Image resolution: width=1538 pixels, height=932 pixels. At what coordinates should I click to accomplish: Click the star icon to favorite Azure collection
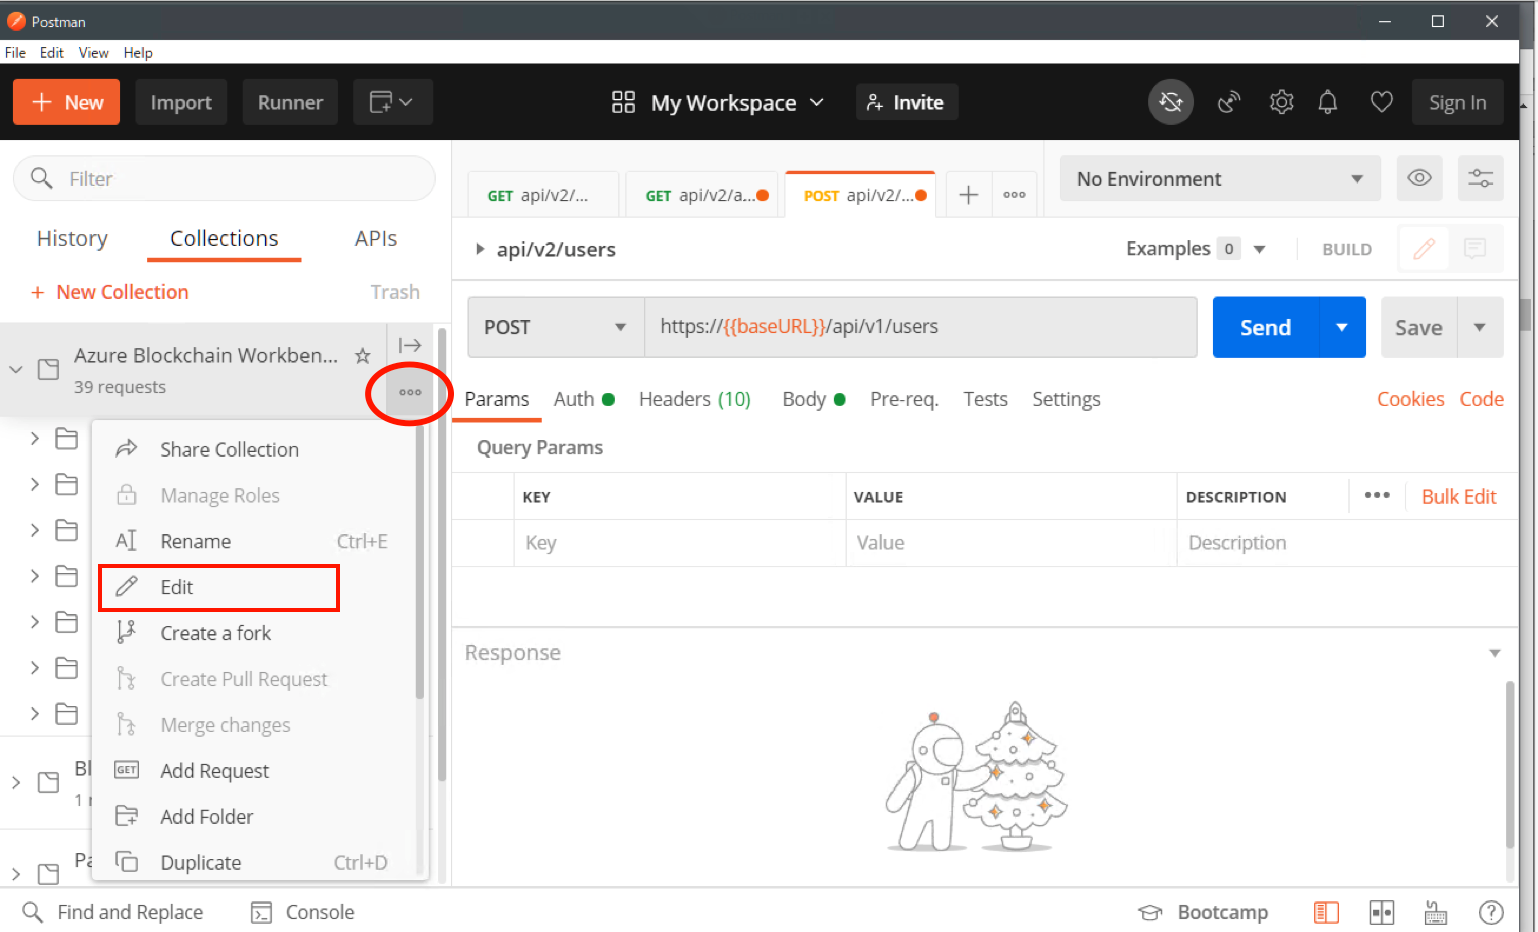coord(363,356)
